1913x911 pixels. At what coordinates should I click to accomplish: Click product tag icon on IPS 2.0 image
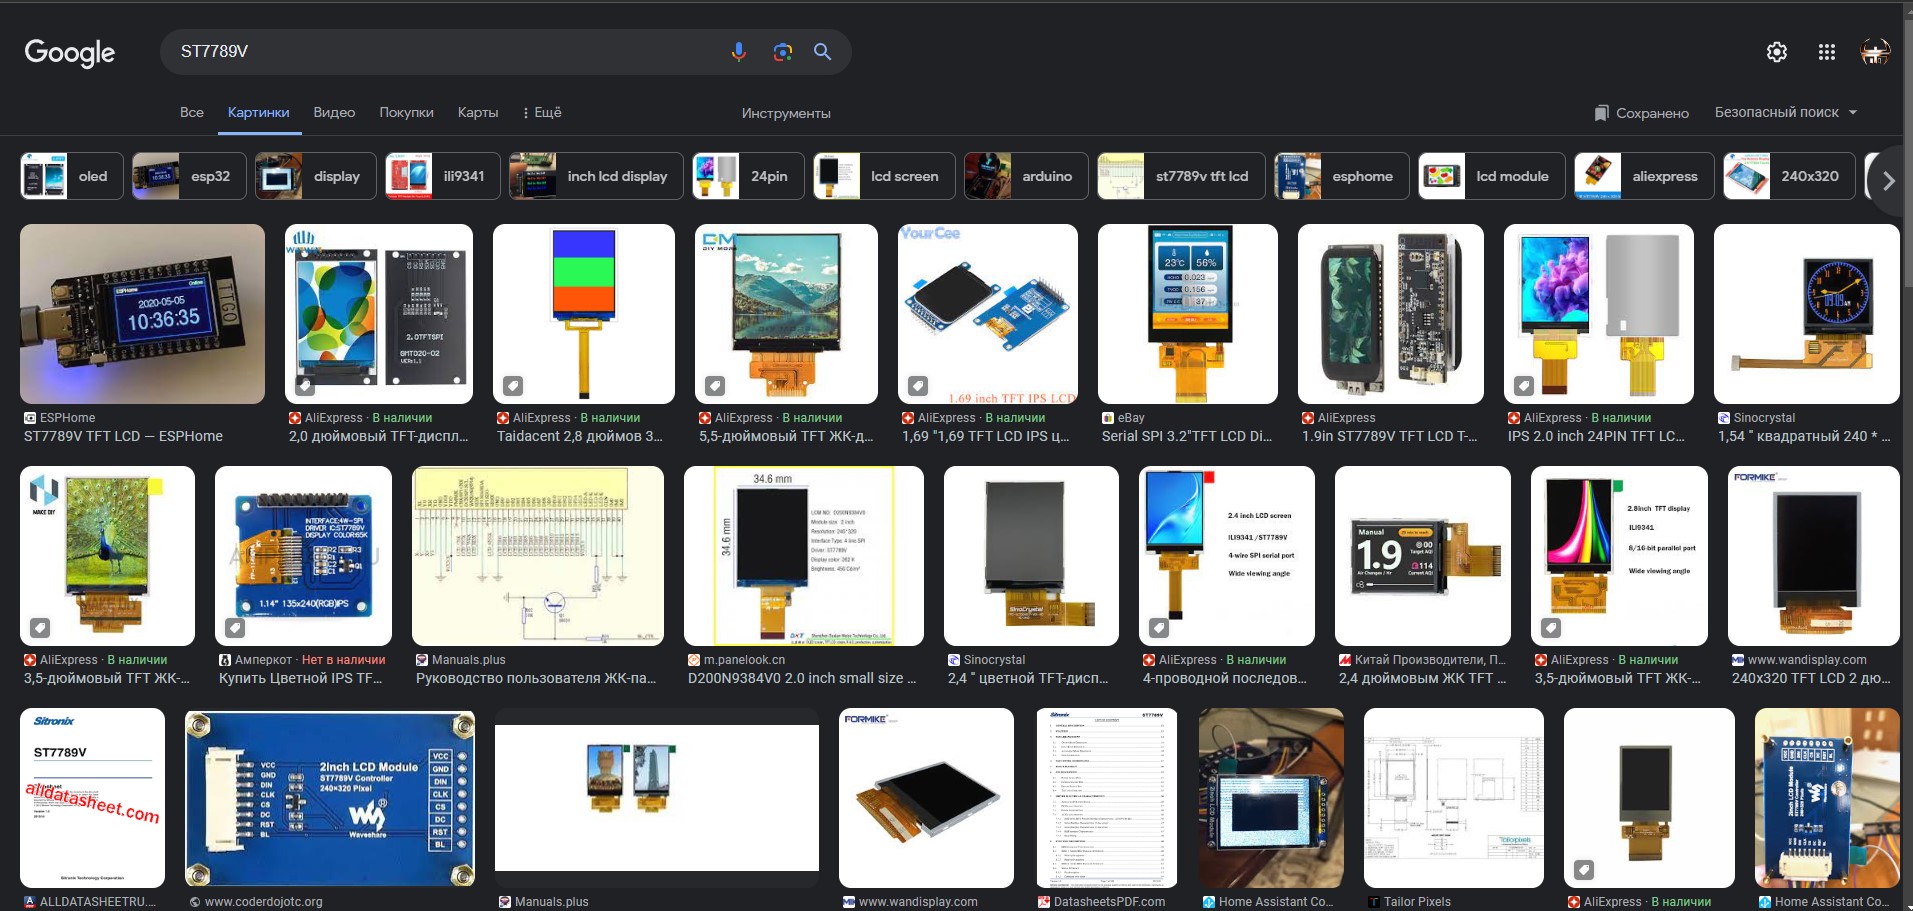1523,385
